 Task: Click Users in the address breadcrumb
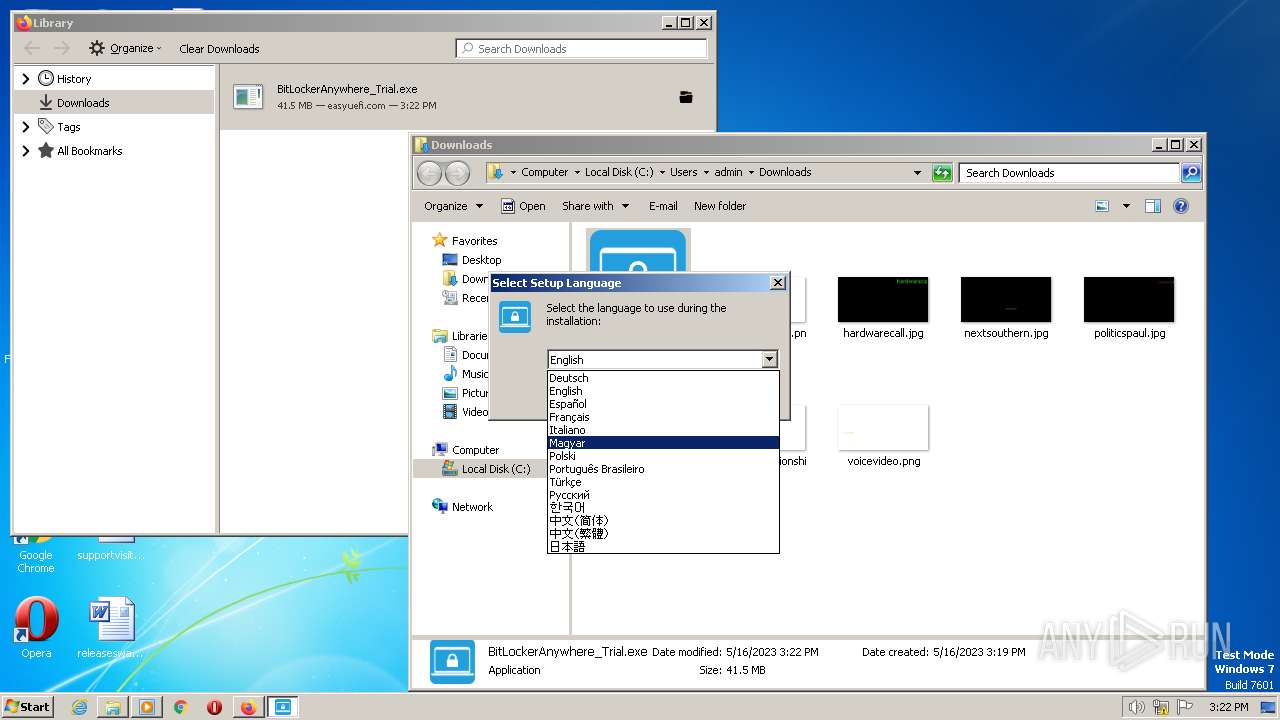684,172
